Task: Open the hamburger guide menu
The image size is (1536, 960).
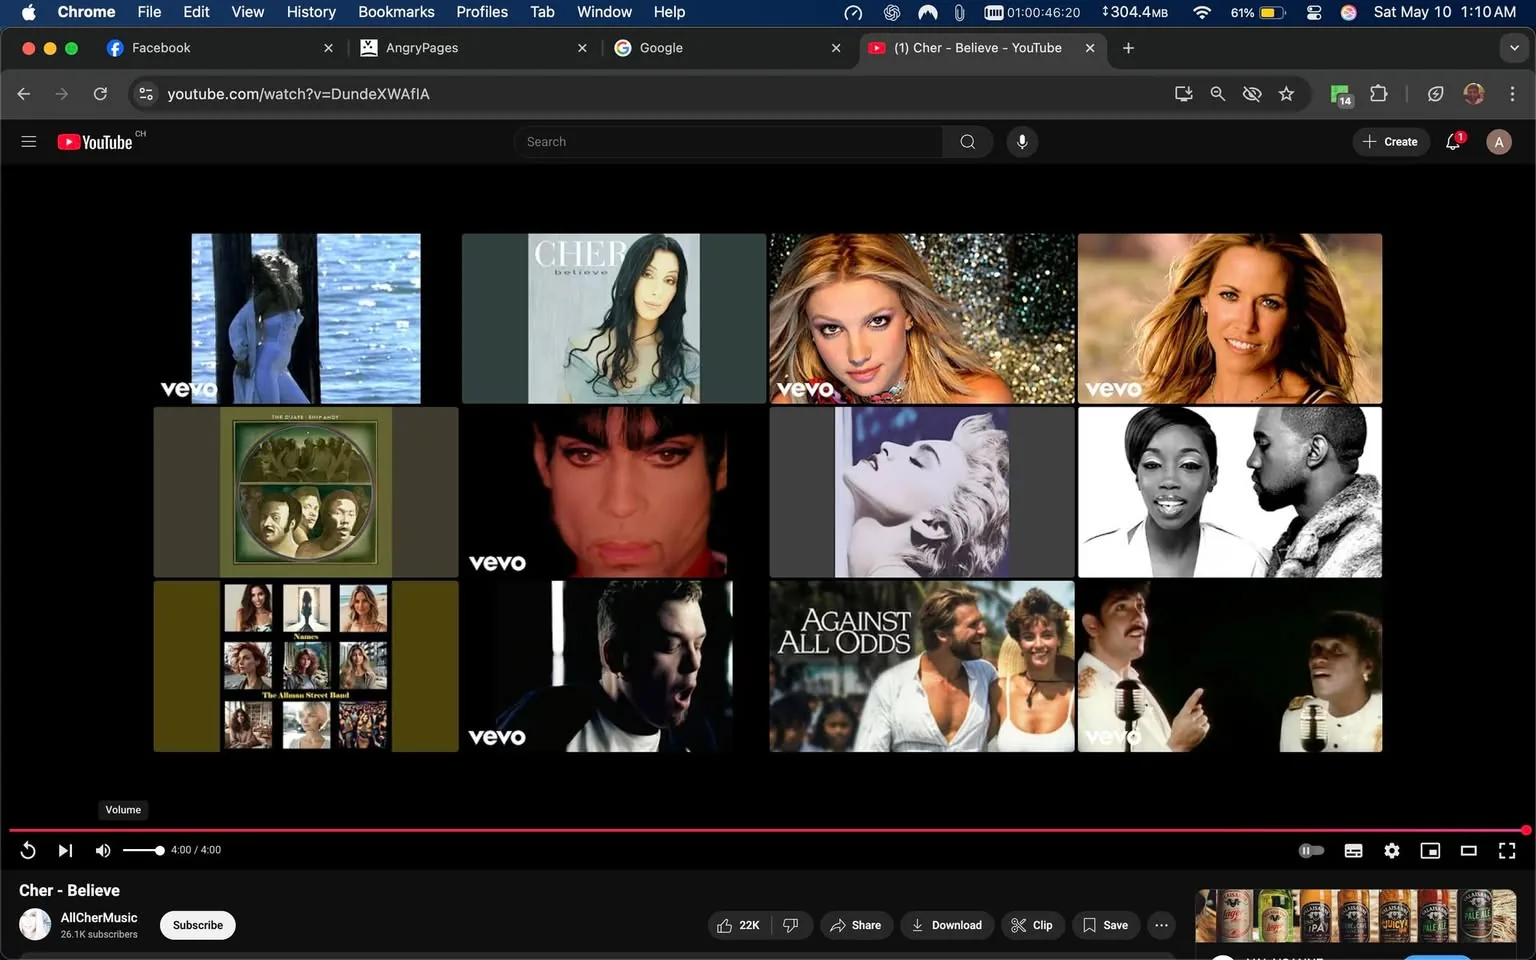Action: (28, 141)
